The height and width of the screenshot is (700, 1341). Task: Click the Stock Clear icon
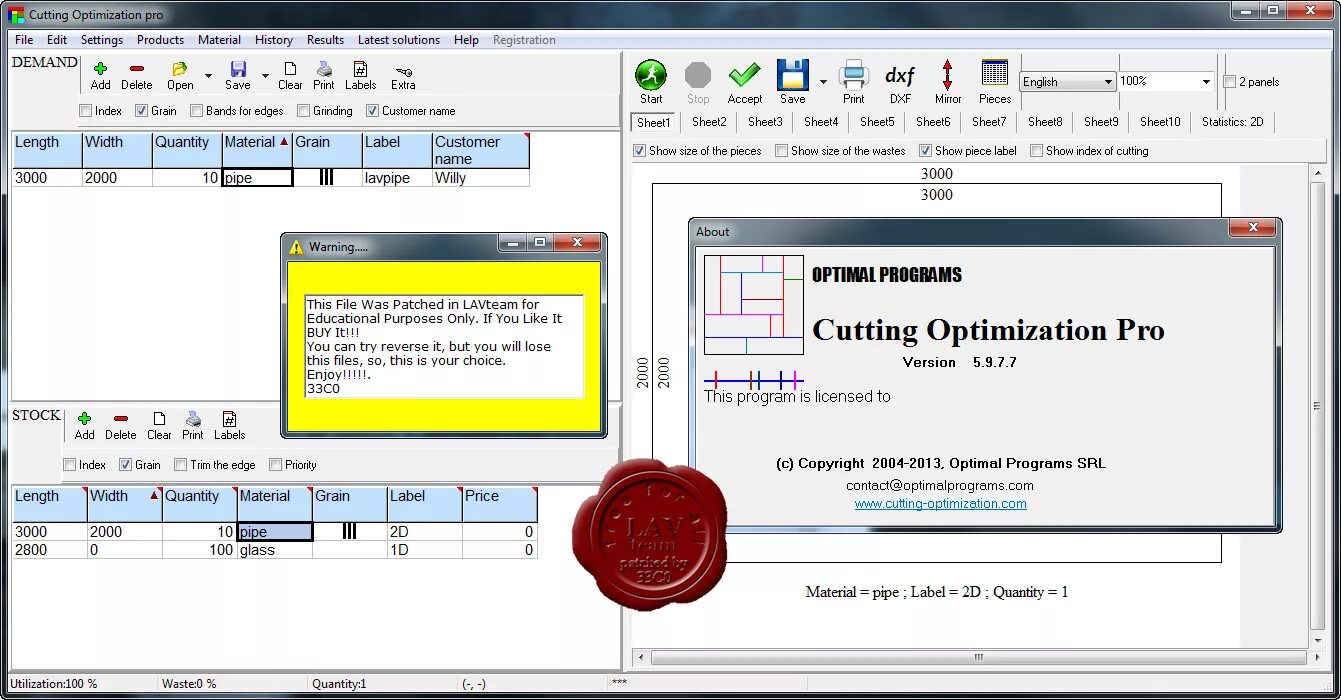(x=159, y=418)
